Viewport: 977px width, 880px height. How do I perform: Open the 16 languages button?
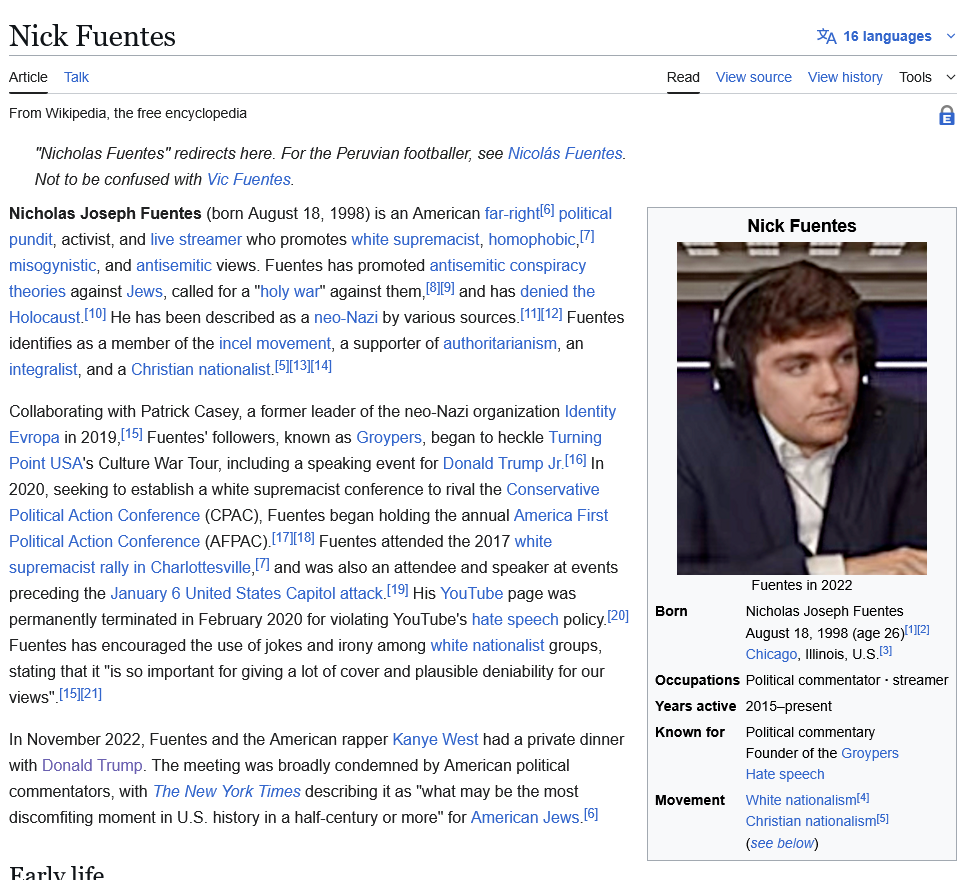[887, 36]
